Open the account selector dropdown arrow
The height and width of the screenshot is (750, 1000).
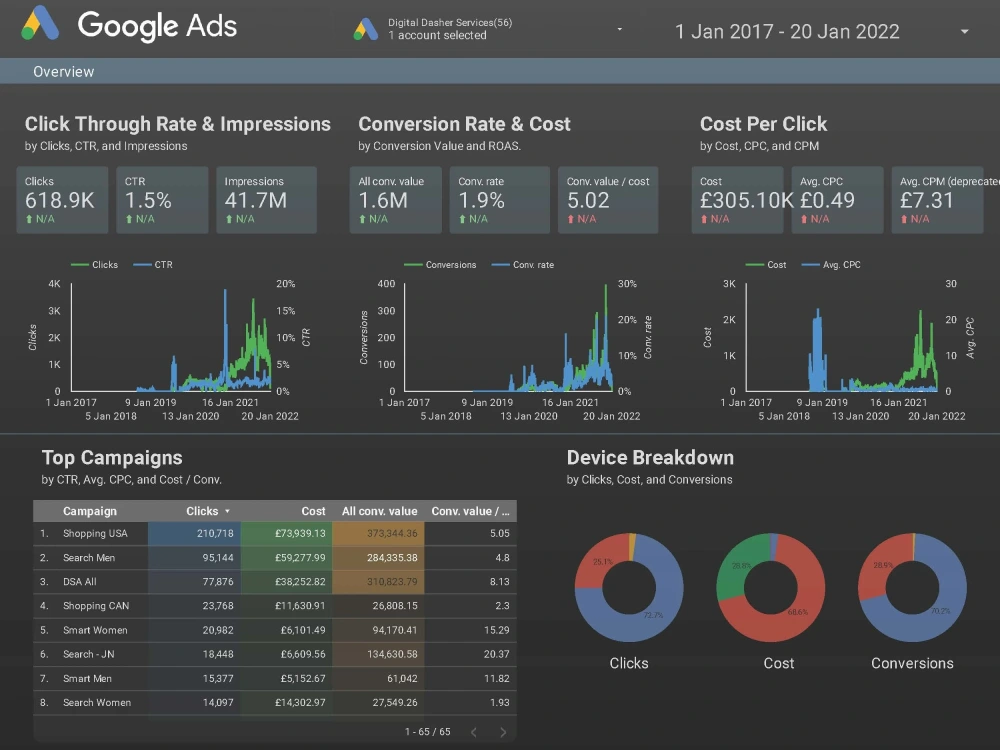coord(619,29)
